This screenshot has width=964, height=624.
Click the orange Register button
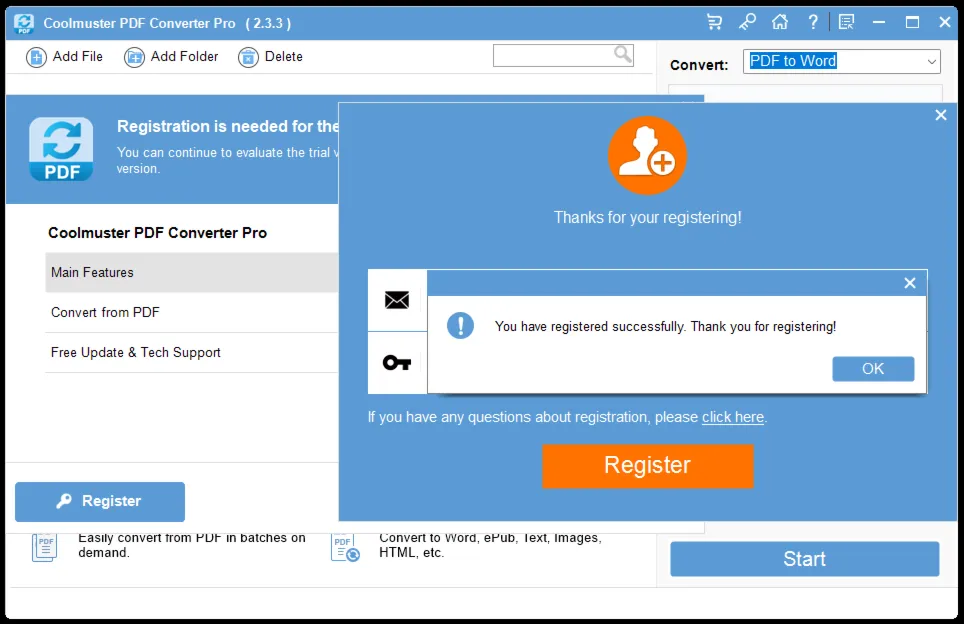click(647, 466)
